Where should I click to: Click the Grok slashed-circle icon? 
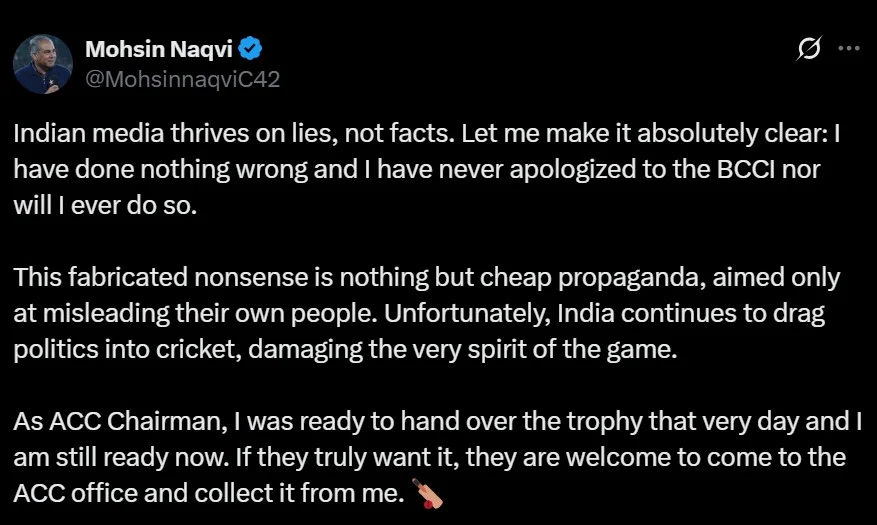point(808,49)
